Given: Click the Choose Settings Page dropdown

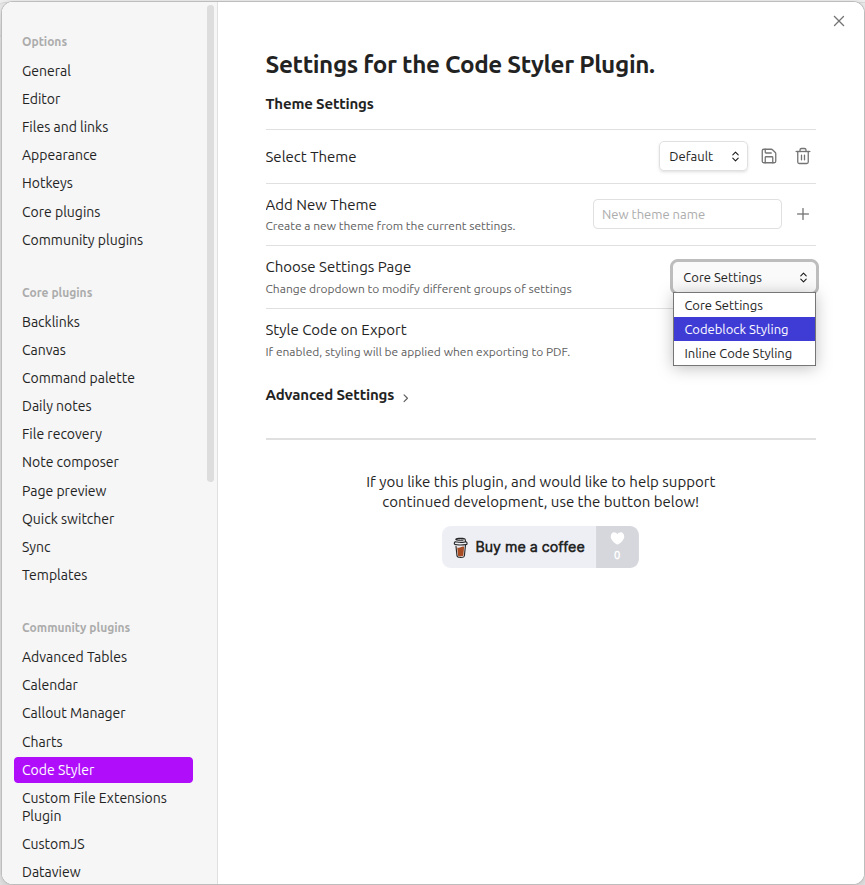Looking at the screenshot, I should click(x=744, y=277).
